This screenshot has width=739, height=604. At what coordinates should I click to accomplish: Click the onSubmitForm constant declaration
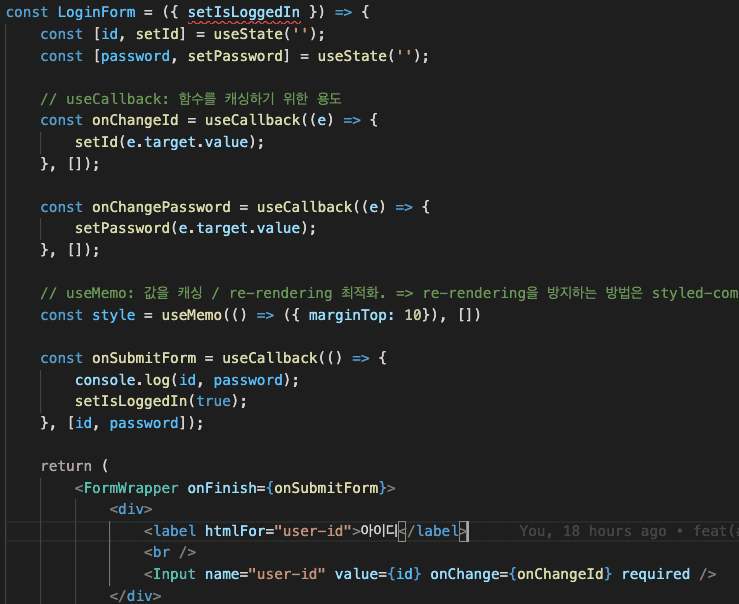point(144,358)
